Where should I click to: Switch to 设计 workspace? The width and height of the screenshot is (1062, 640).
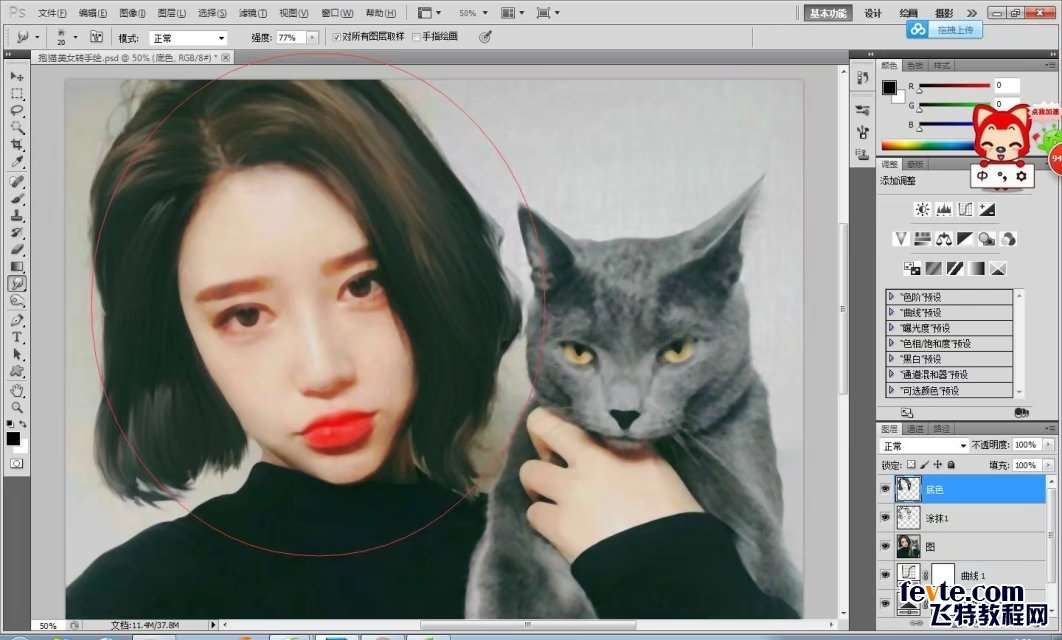click(x=873, y=13)
